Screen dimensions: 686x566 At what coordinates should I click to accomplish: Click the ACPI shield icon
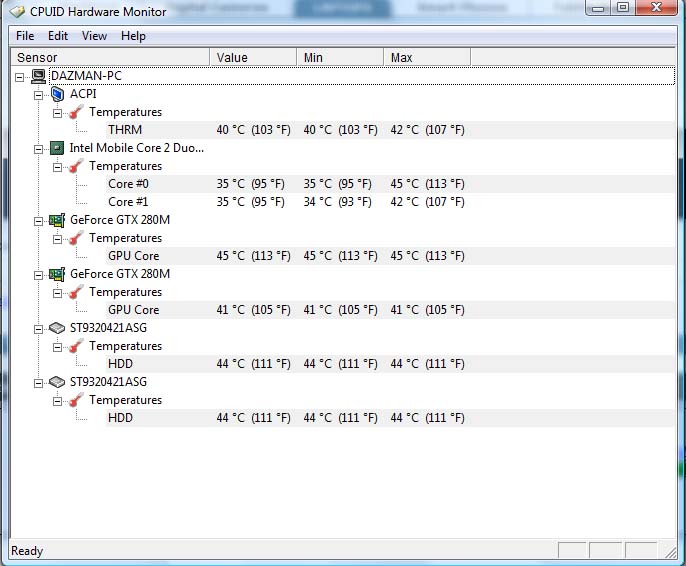[57, 94]
